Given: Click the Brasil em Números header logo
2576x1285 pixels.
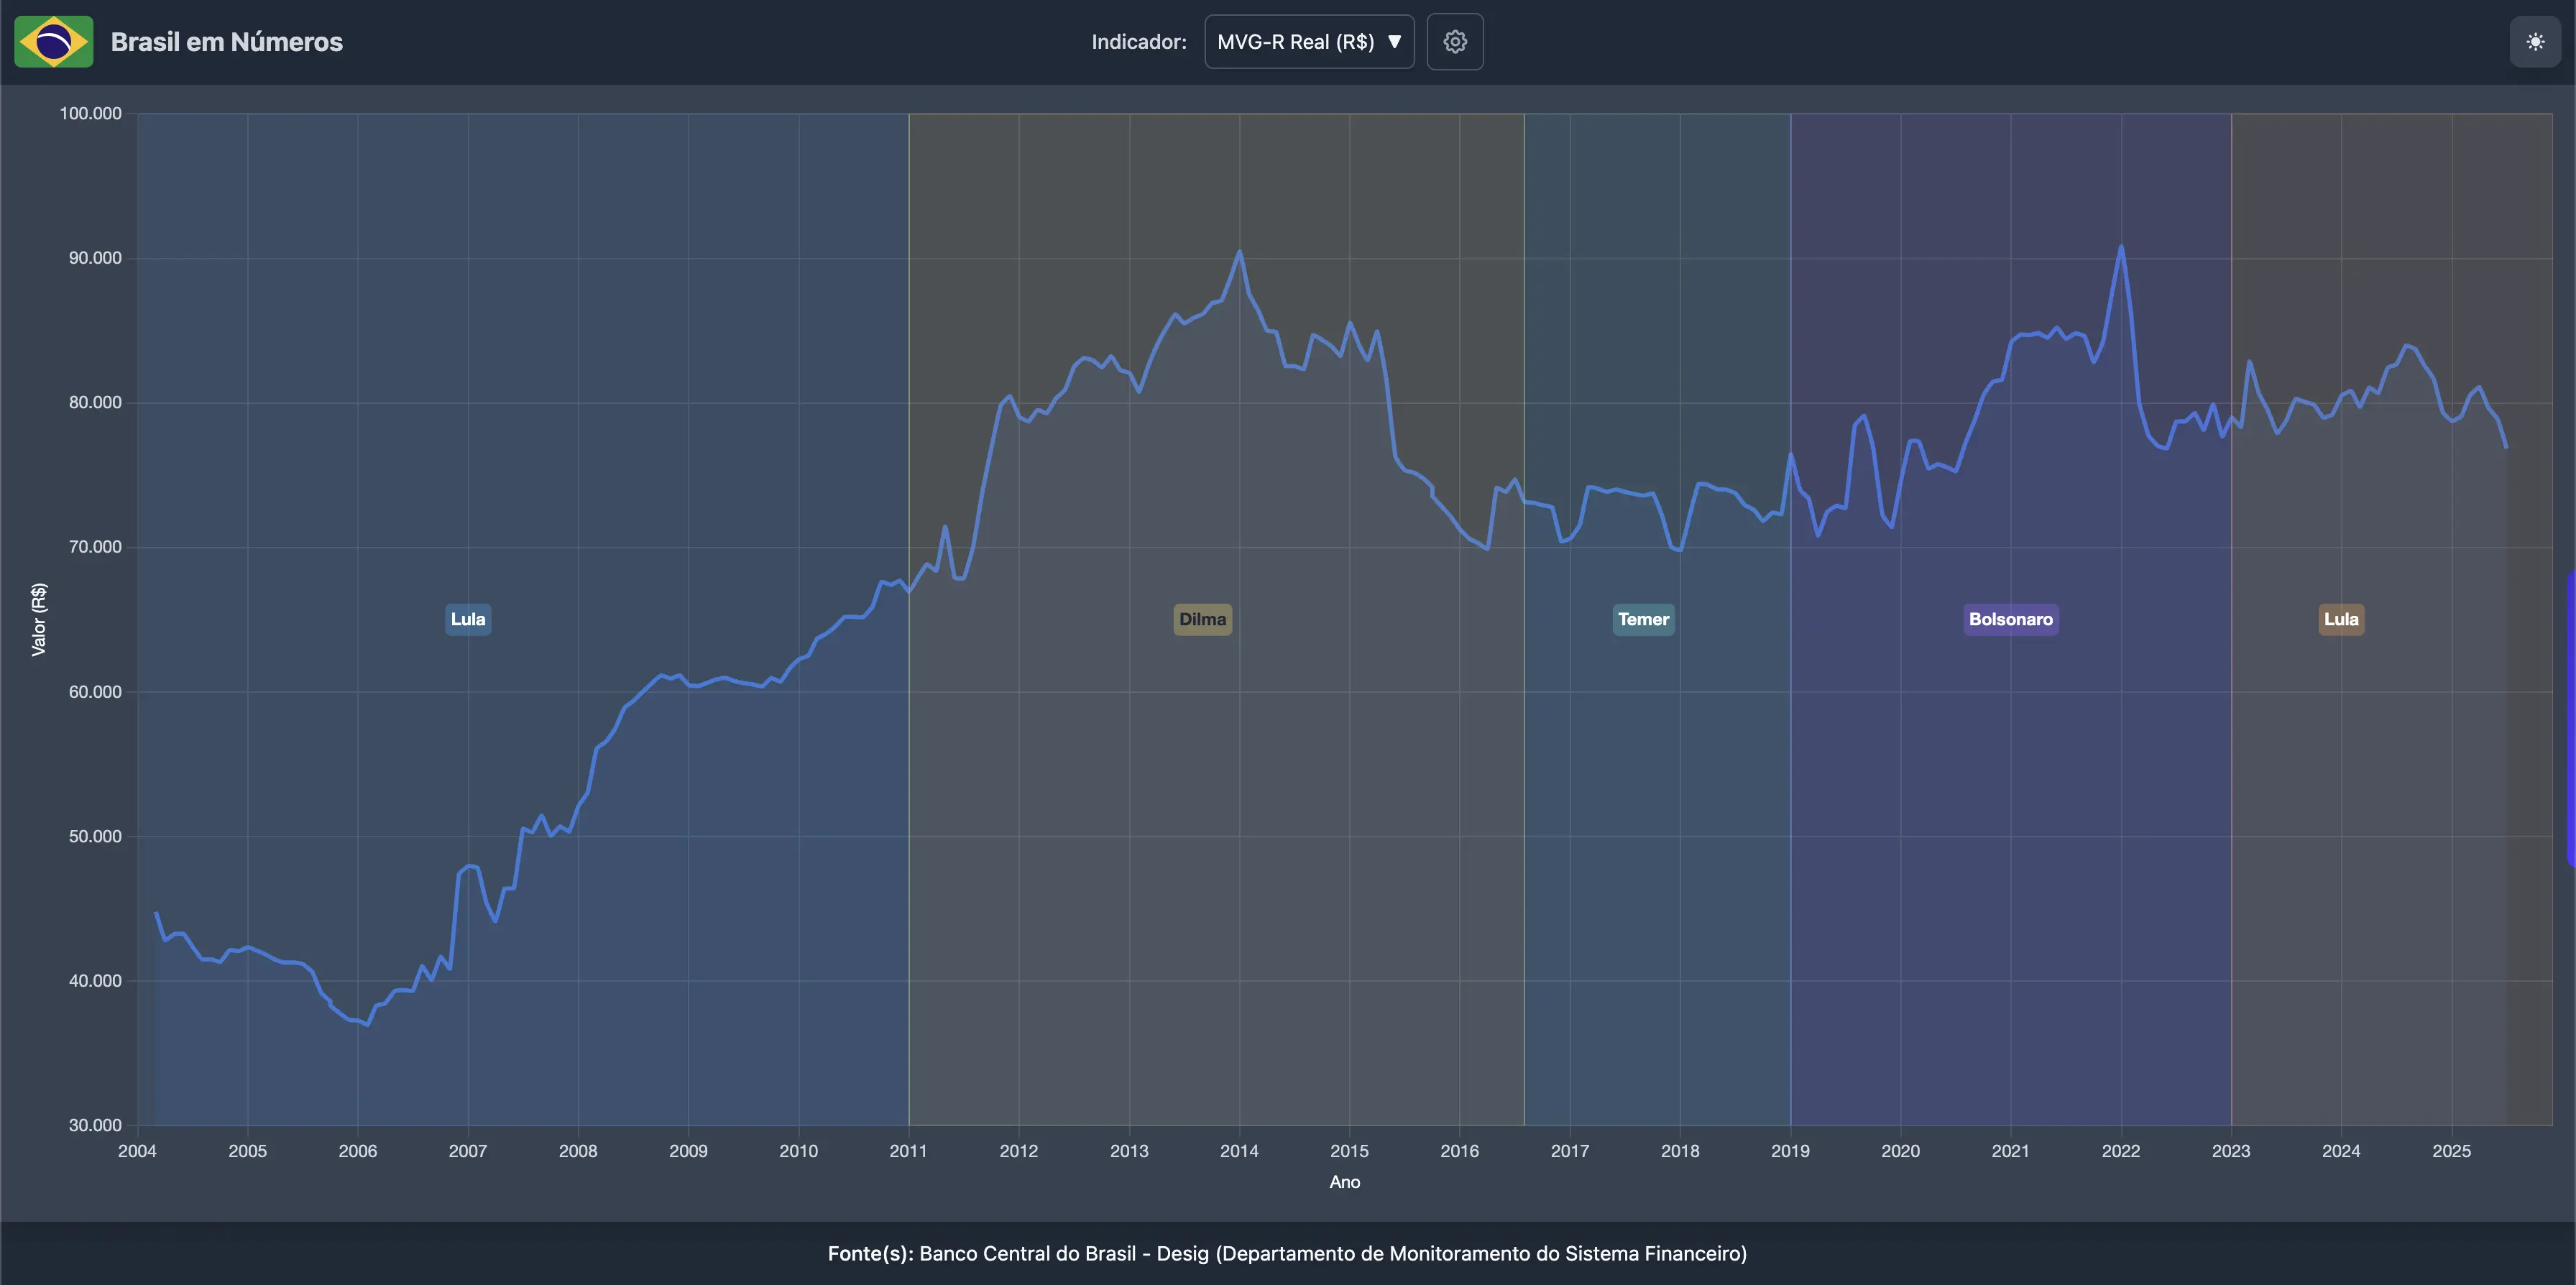Looking at the screenshot, I should 53,41.
